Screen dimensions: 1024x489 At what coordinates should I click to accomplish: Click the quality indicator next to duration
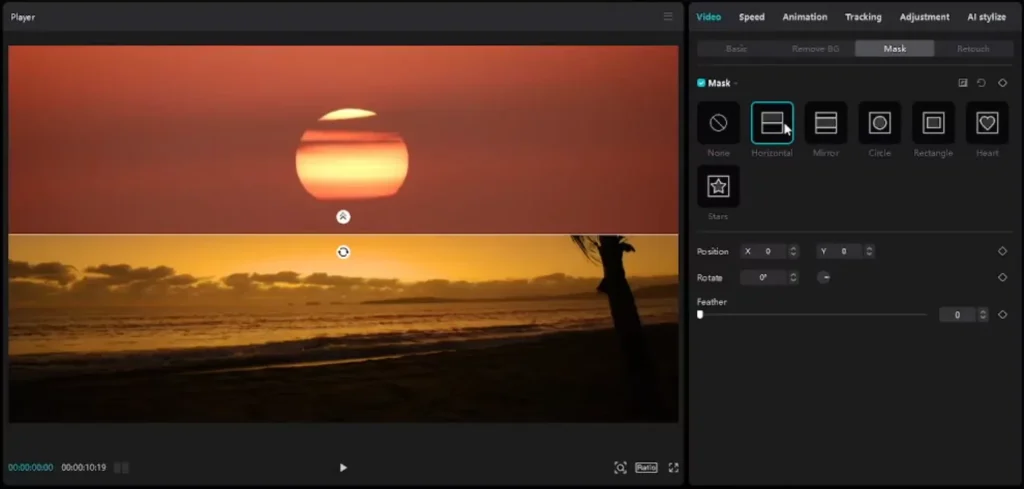click(x=121, y=467)
